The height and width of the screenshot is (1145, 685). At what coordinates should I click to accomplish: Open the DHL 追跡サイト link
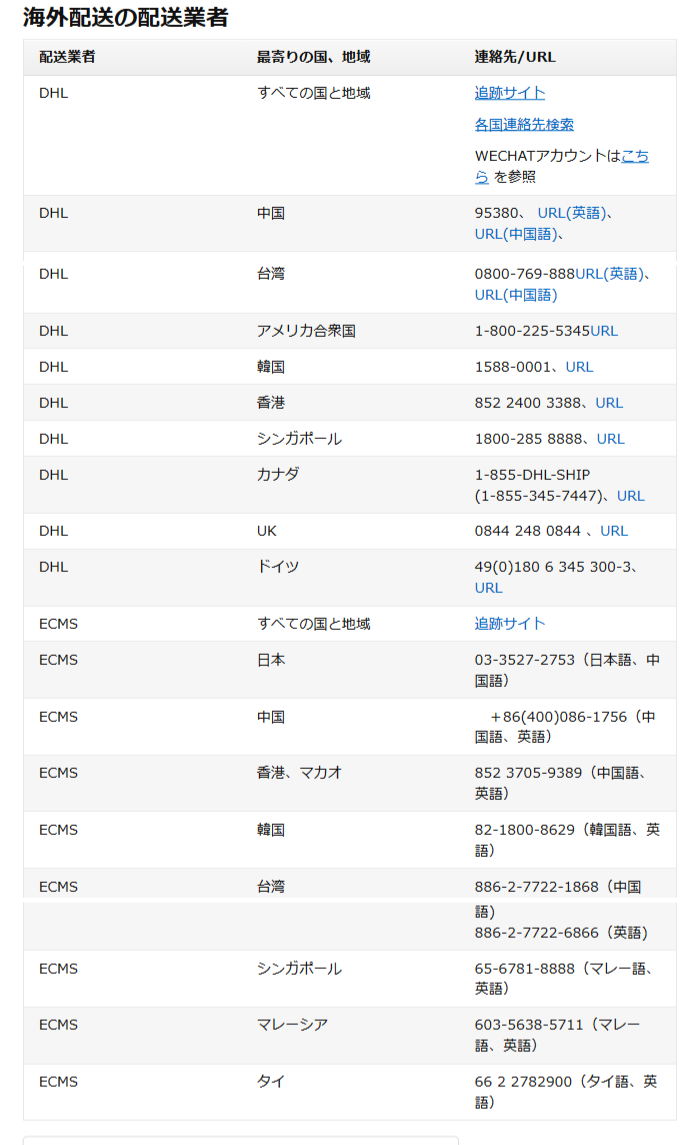[x=509, y=93]
